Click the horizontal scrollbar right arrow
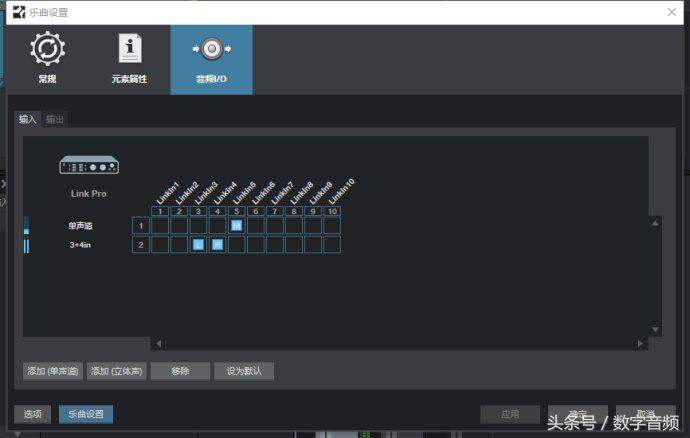Viewport: 690px width, 438px height. tap(640, 343)
